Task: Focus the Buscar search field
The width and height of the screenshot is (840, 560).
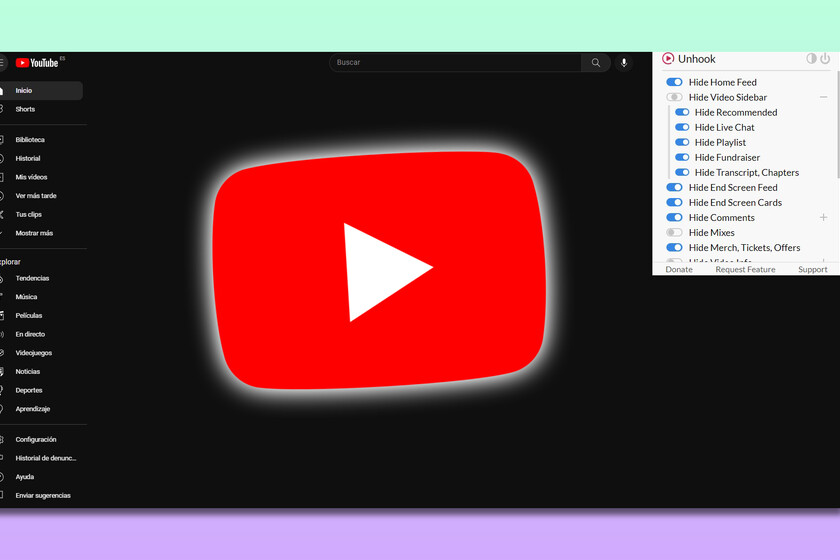Action: point(455,63)
